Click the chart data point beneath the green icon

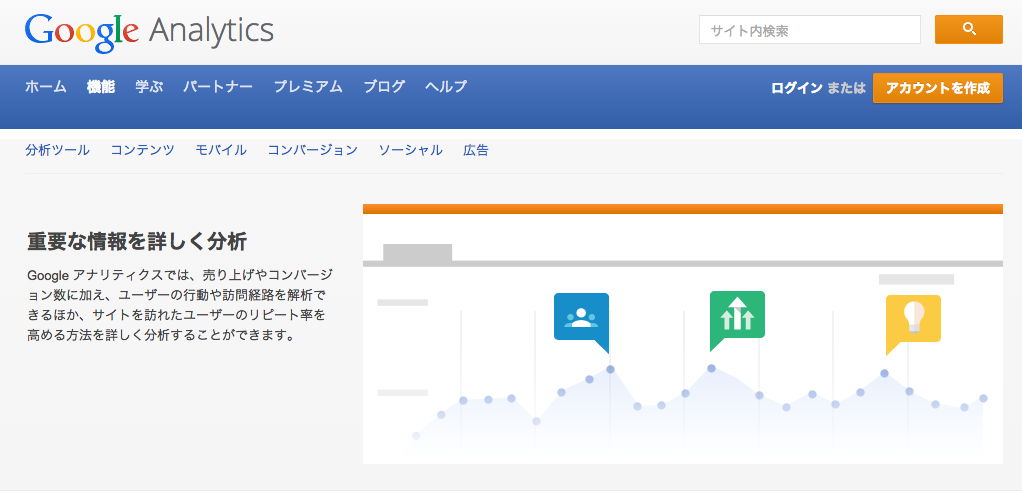pos(711,368)
